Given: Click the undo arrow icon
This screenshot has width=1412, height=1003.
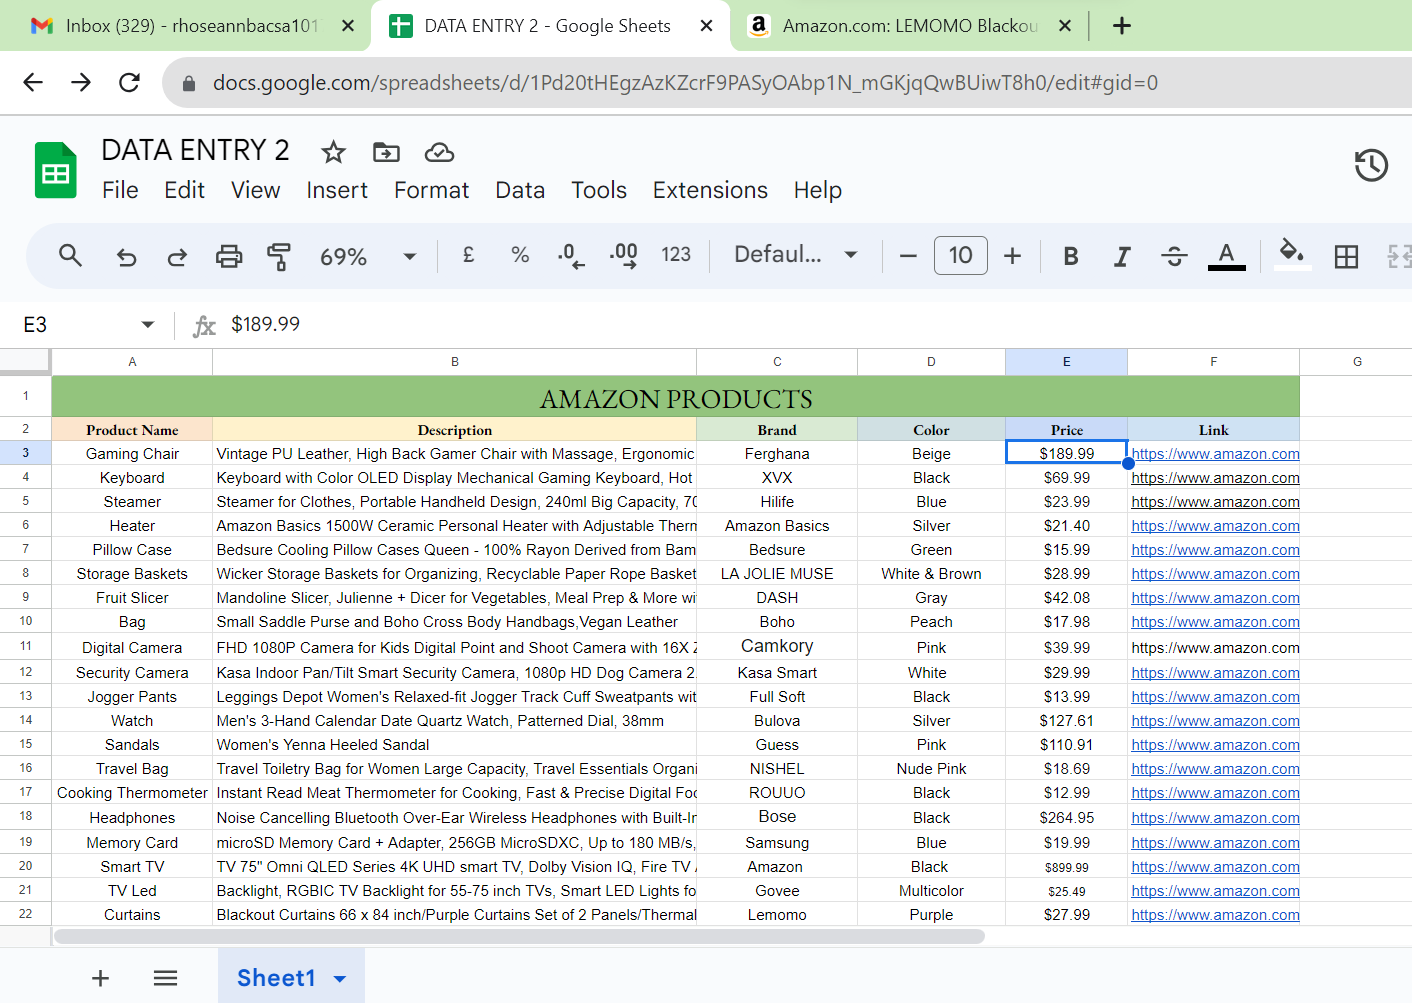Looking at the screenshot, I should [126, 257].
